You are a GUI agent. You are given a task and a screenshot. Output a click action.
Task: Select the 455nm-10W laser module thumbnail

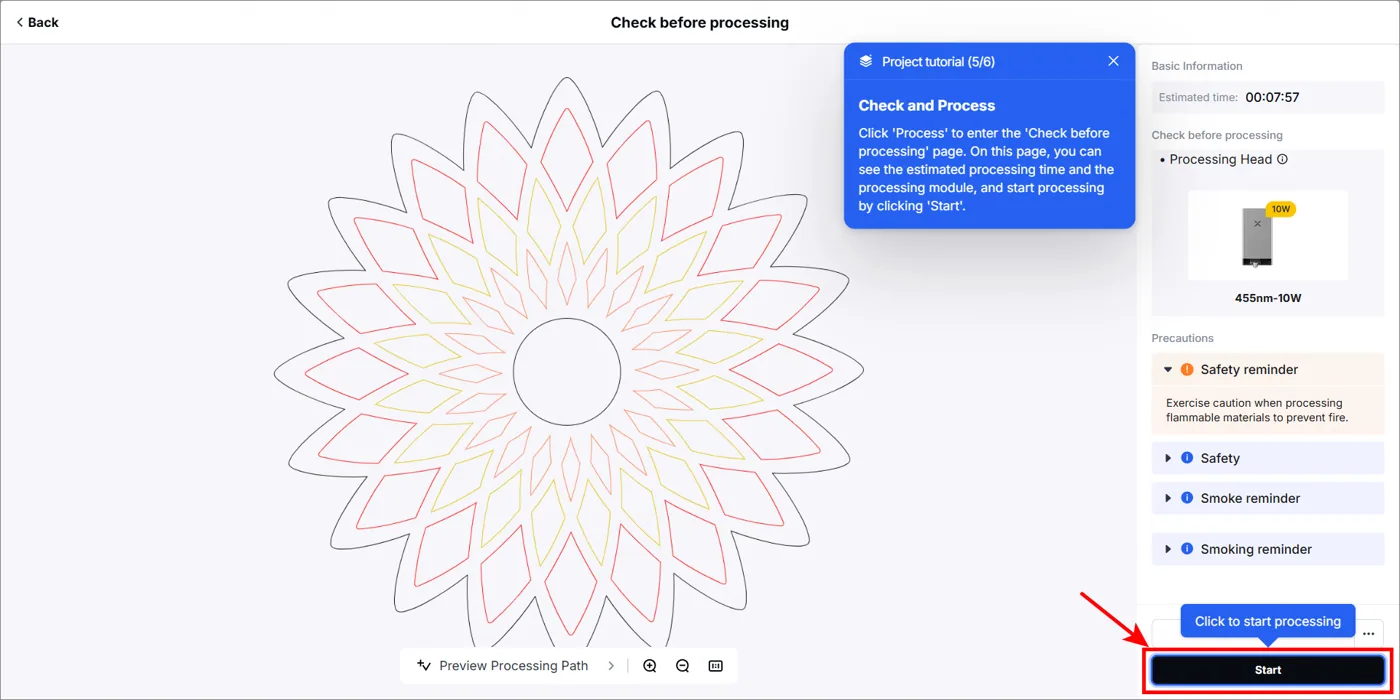[x=1267, y=235]
